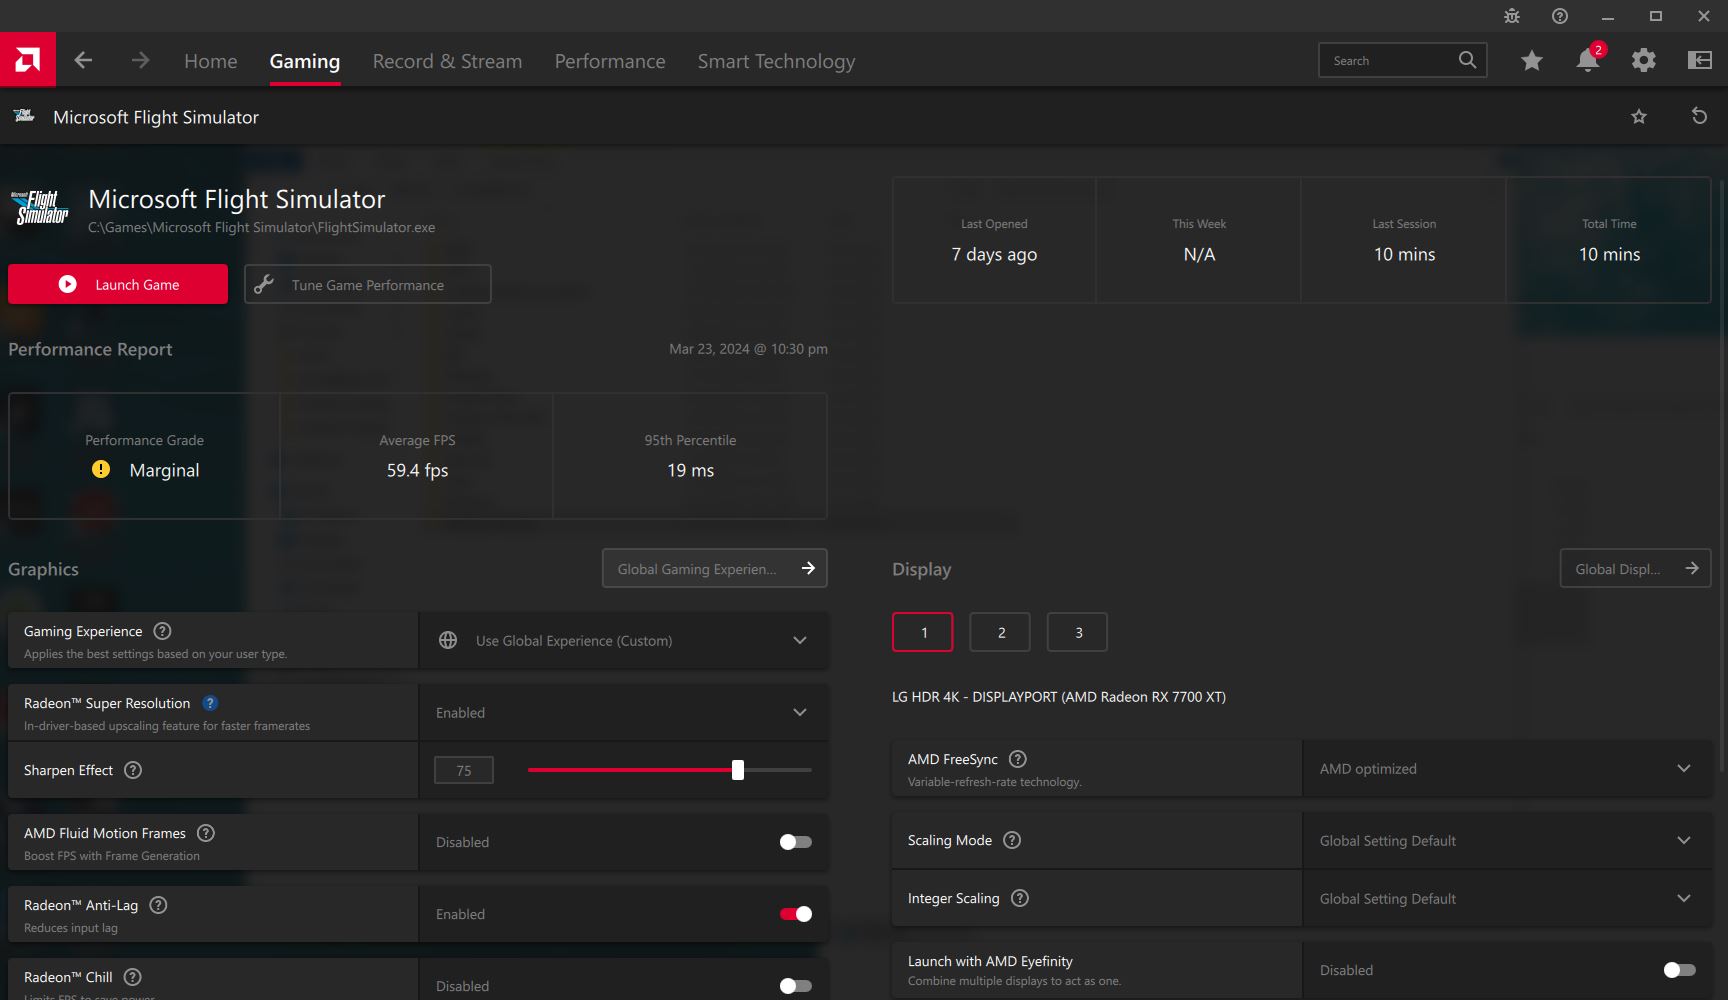Show Radeon Chill help tooltip
The height and width of the screenshot is (1000, 1728).
point(132,977)
